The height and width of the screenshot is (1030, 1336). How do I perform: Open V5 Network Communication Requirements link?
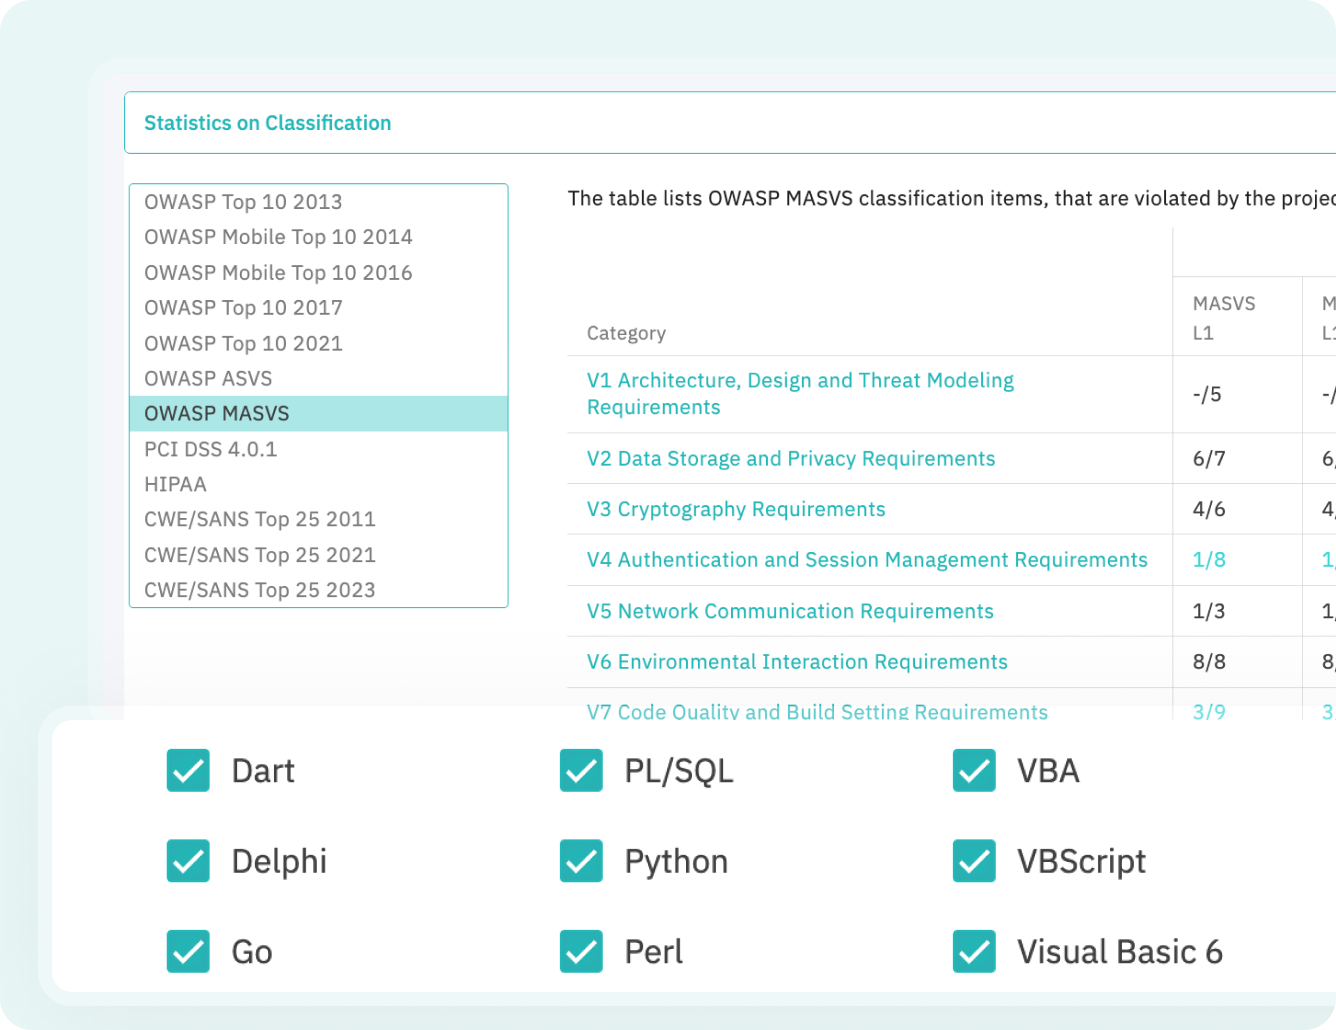790,611
